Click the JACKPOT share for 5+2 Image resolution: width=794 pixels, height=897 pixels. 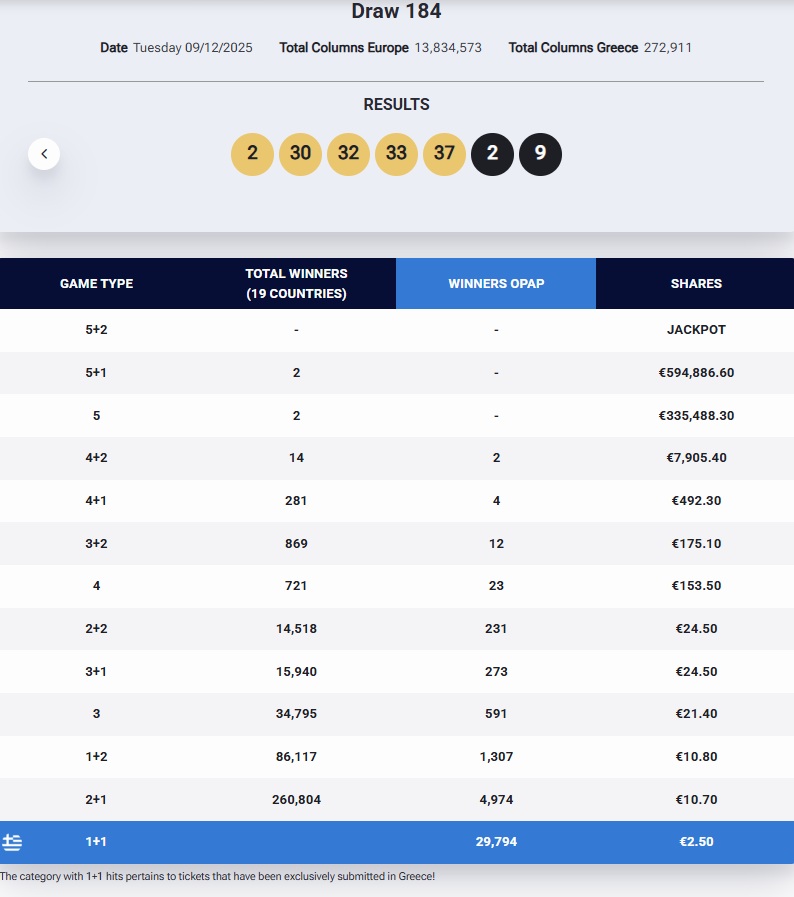(696, 330)
